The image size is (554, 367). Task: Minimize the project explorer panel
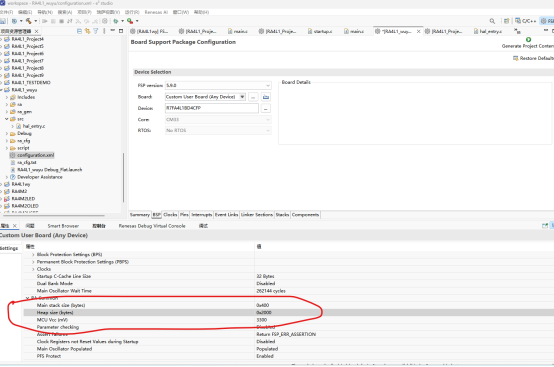[112, 31]
